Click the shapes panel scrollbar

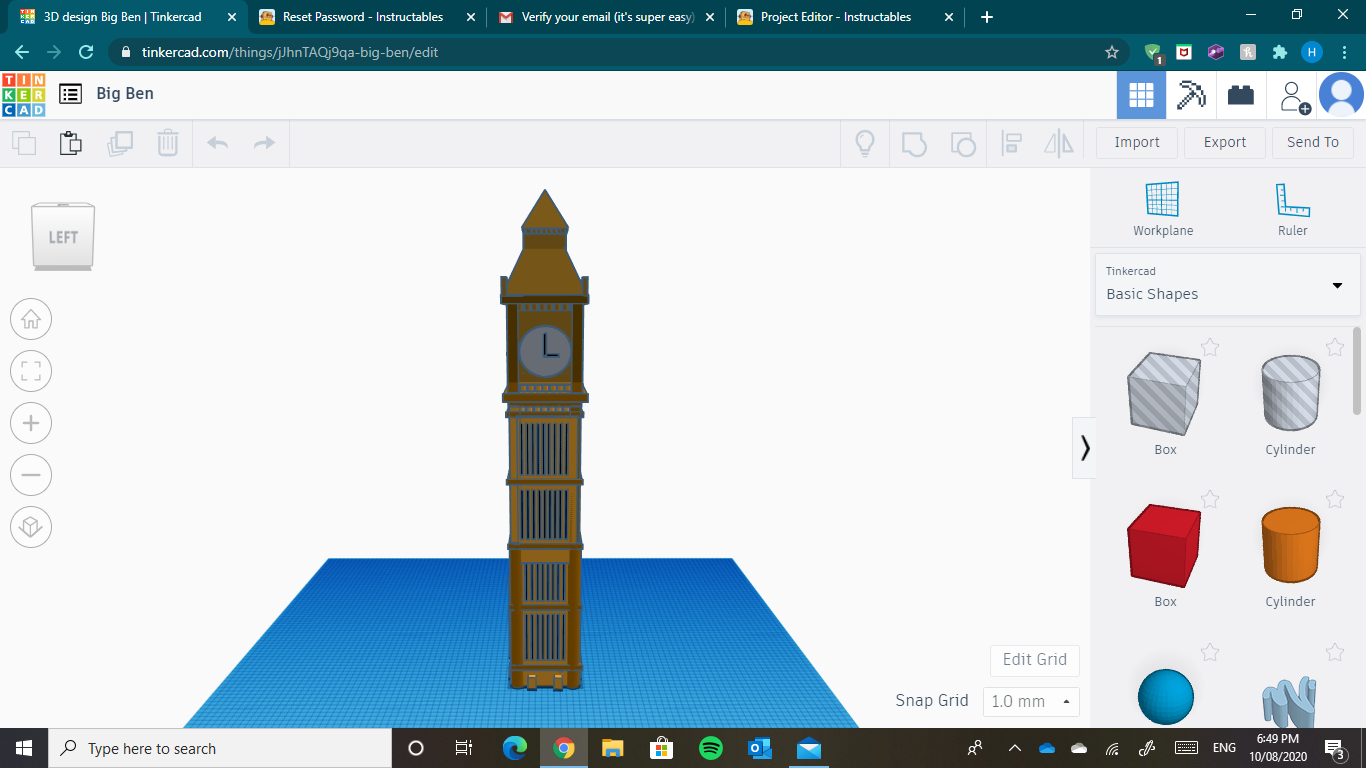[1357, 370]
